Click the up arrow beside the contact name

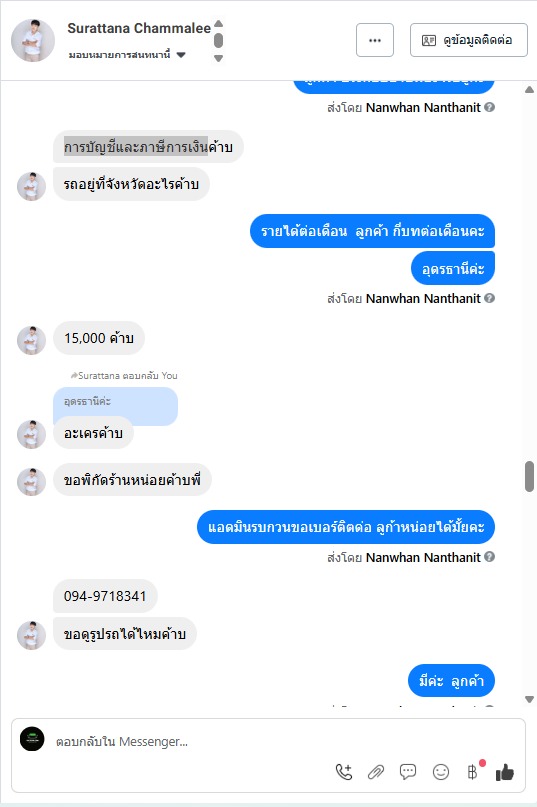218,24
